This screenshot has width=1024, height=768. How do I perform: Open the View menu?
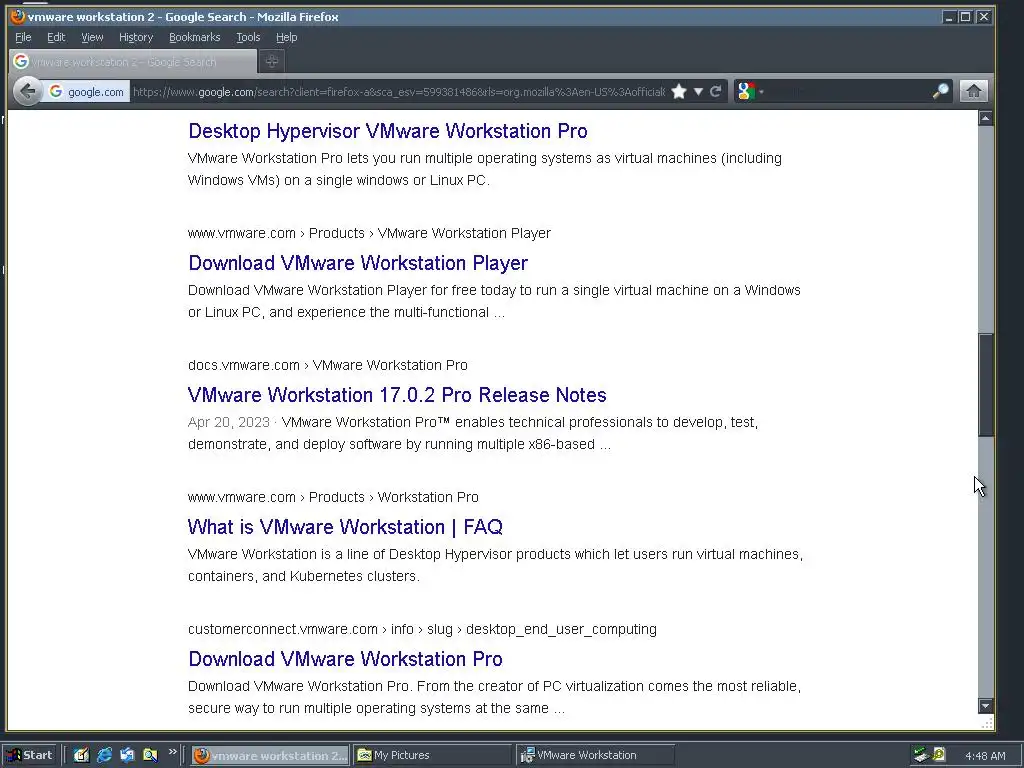92,37
